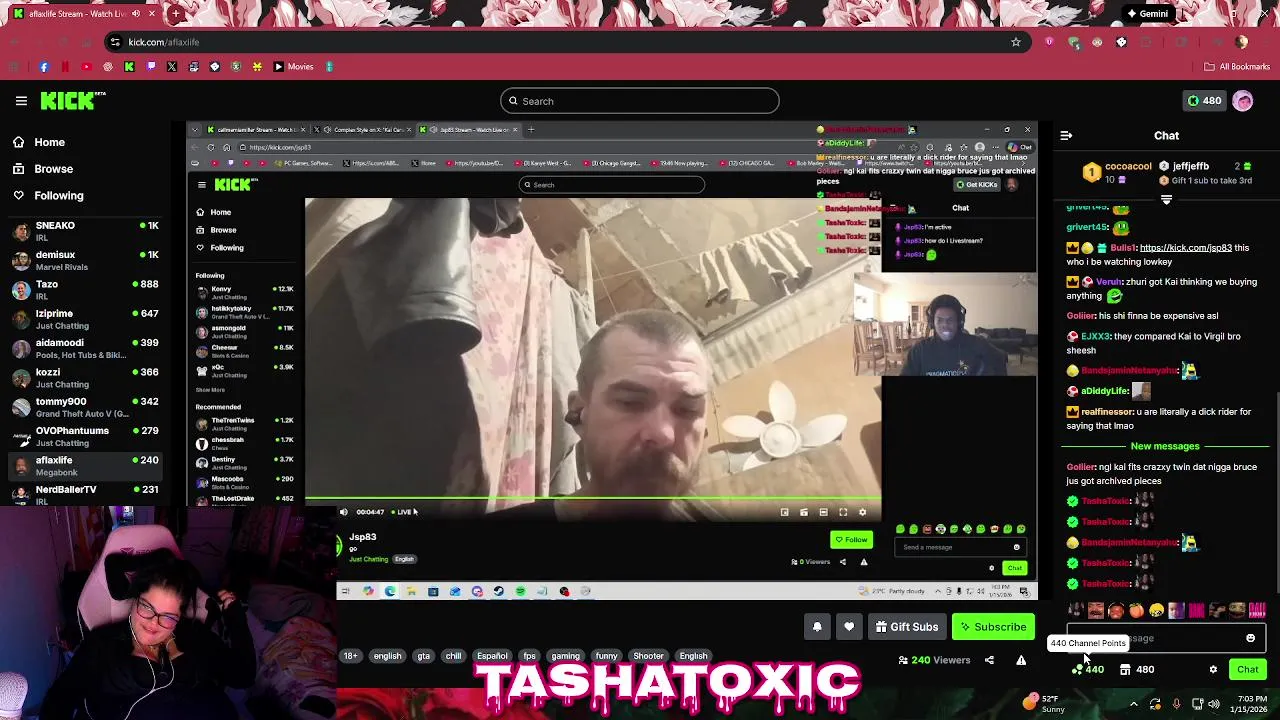Expand the chat leaderboard chevron
1280x720 pixels.
click(x=1166, y=200)
